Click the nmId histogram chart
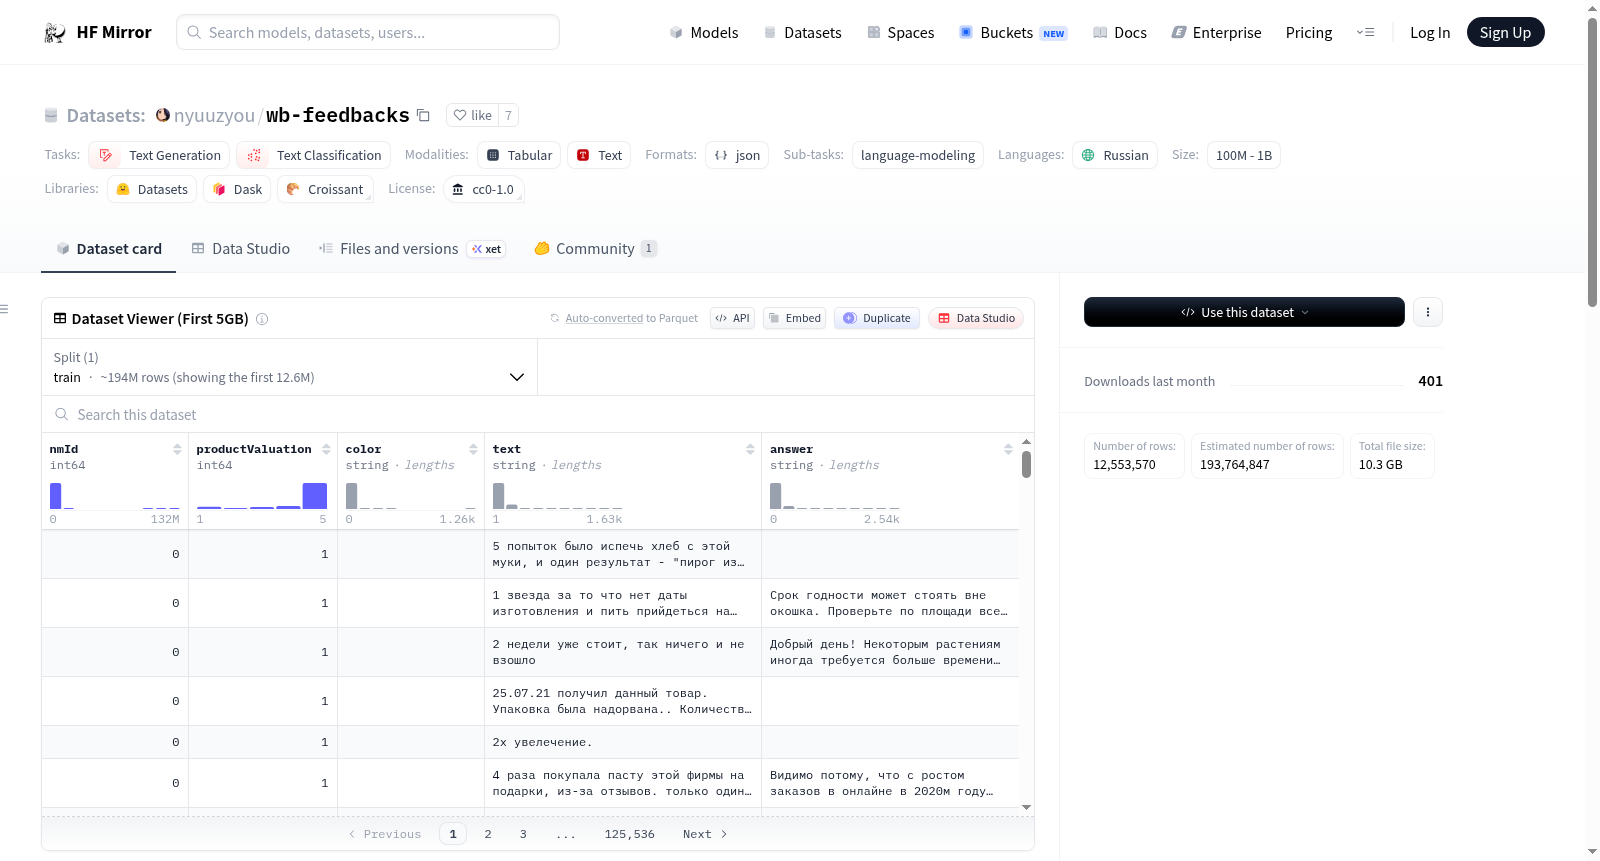 coord(115,496)
